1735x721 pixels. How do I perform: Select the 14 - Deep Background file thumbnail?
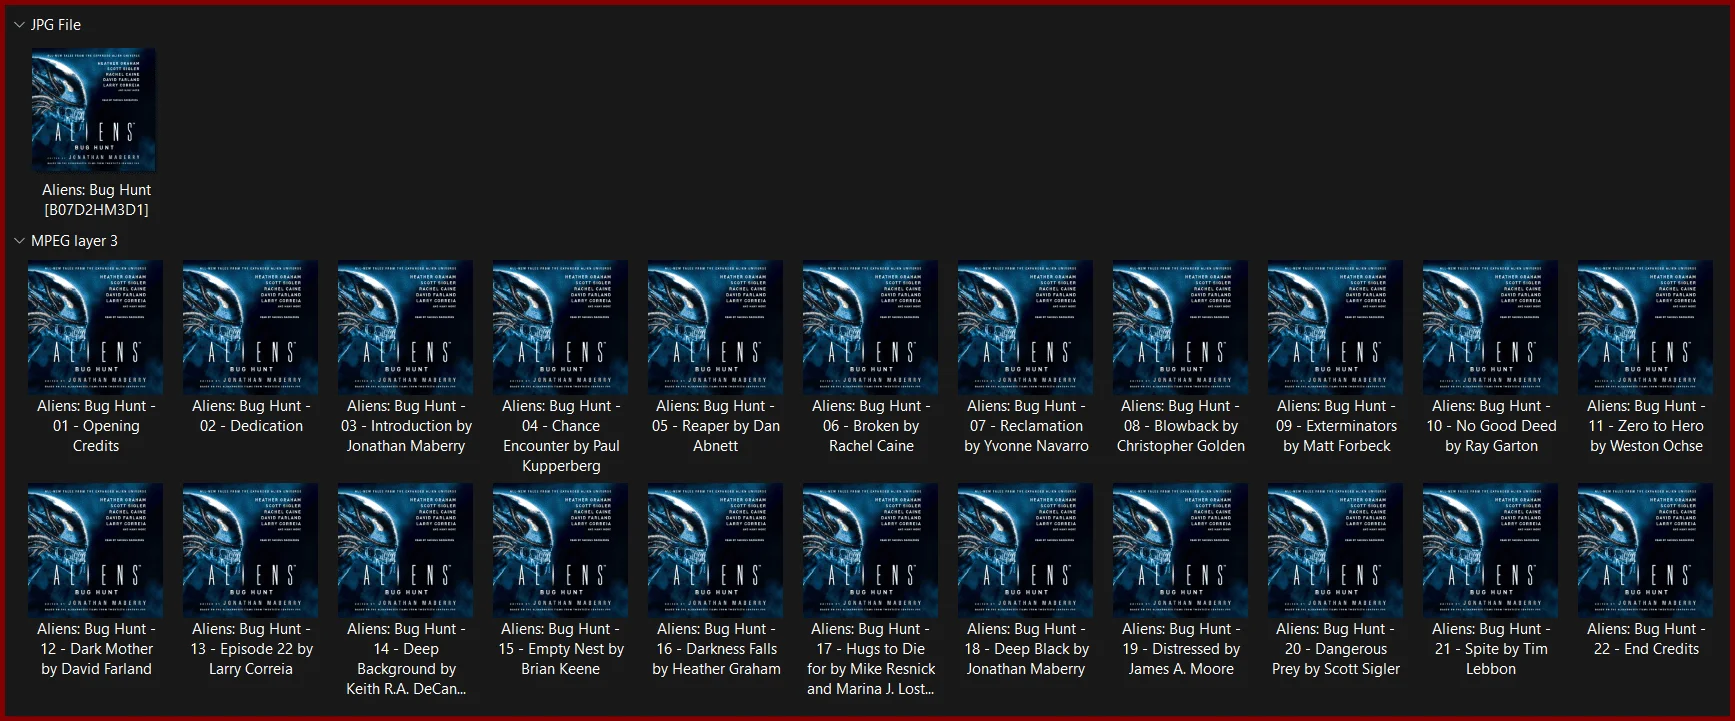[406, 551]
